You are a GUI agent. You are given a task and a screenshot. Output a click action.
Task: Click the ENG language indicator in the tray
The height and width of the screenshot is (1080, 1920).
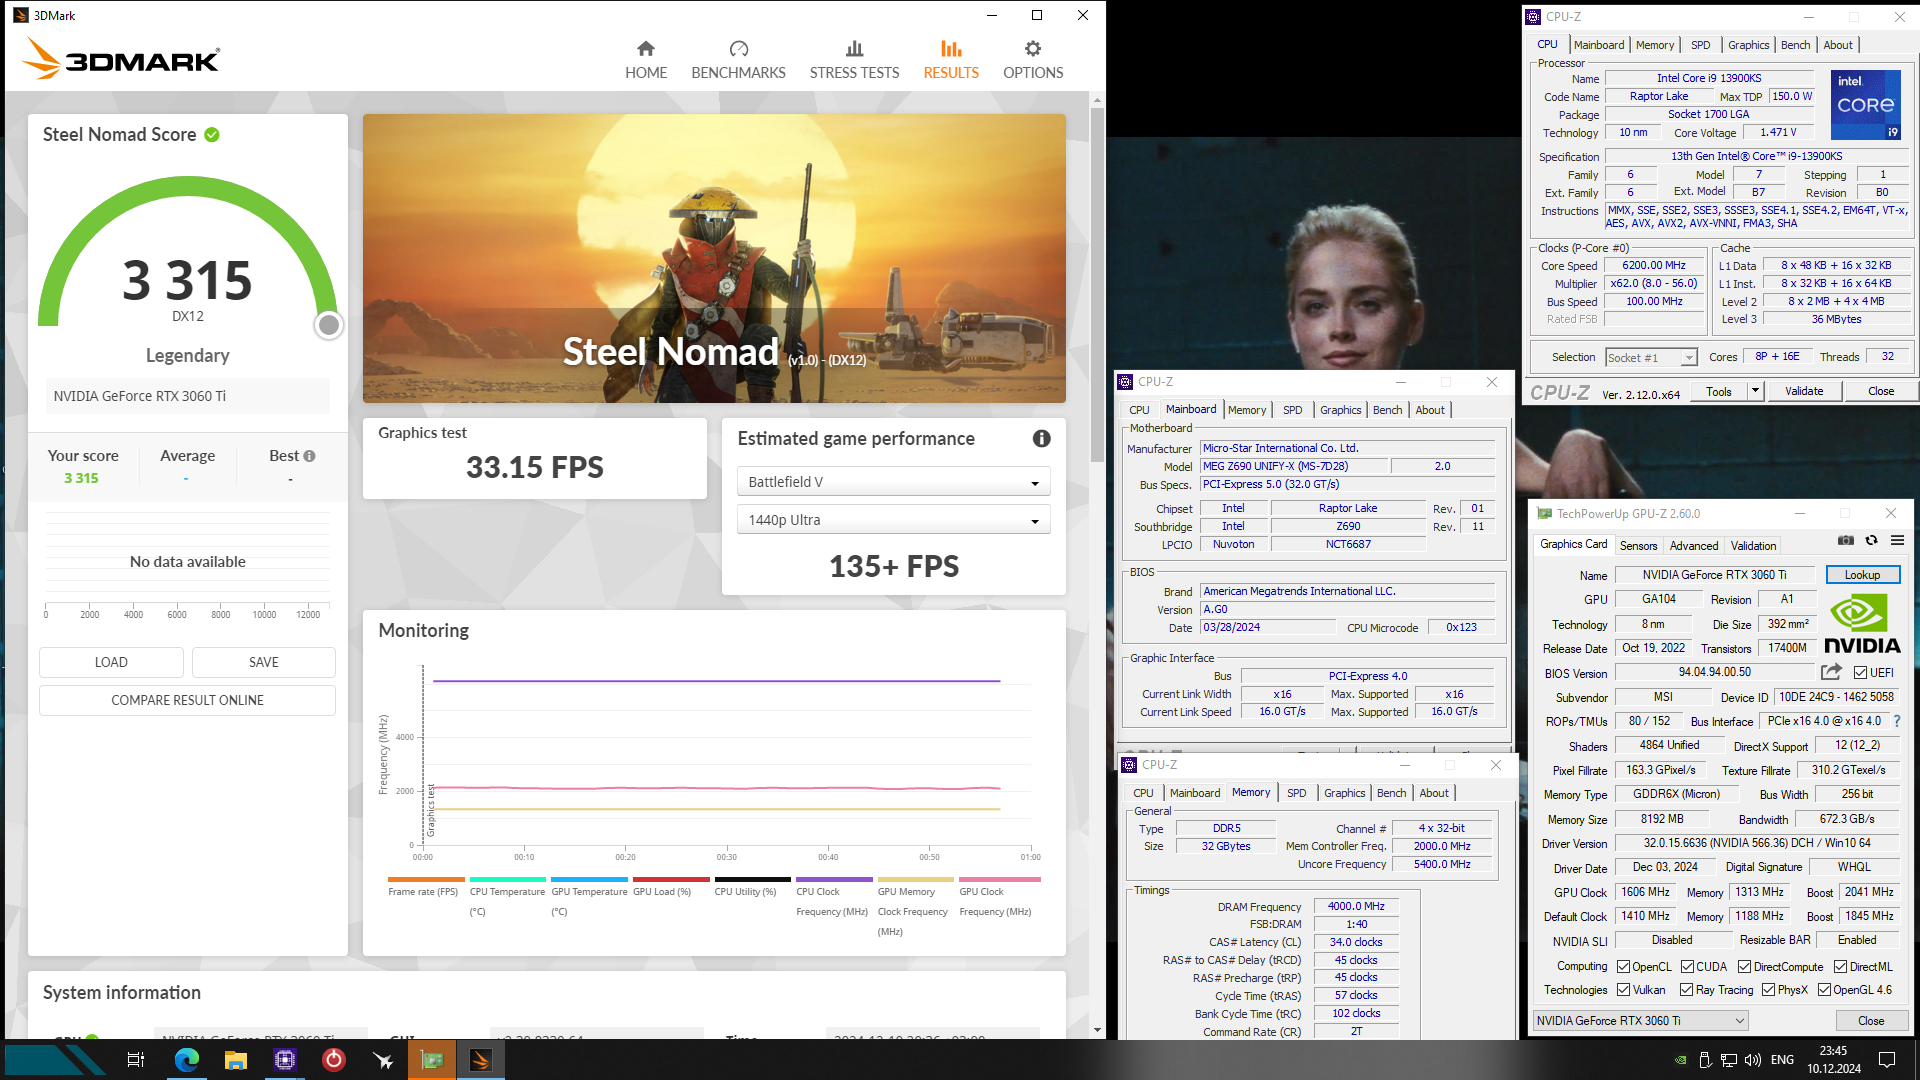1782,1060
